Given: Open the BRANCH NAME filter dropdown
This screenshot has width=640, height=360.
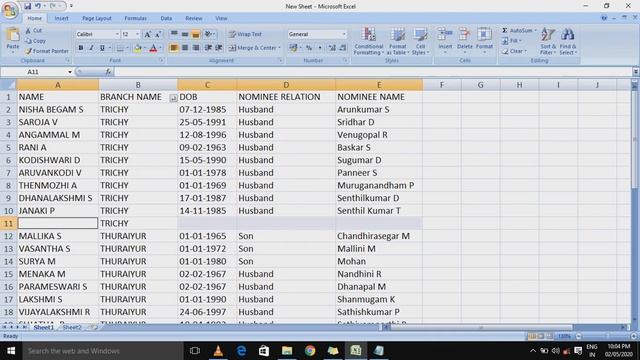Looking at the screenshot, I should coord(173,98).
